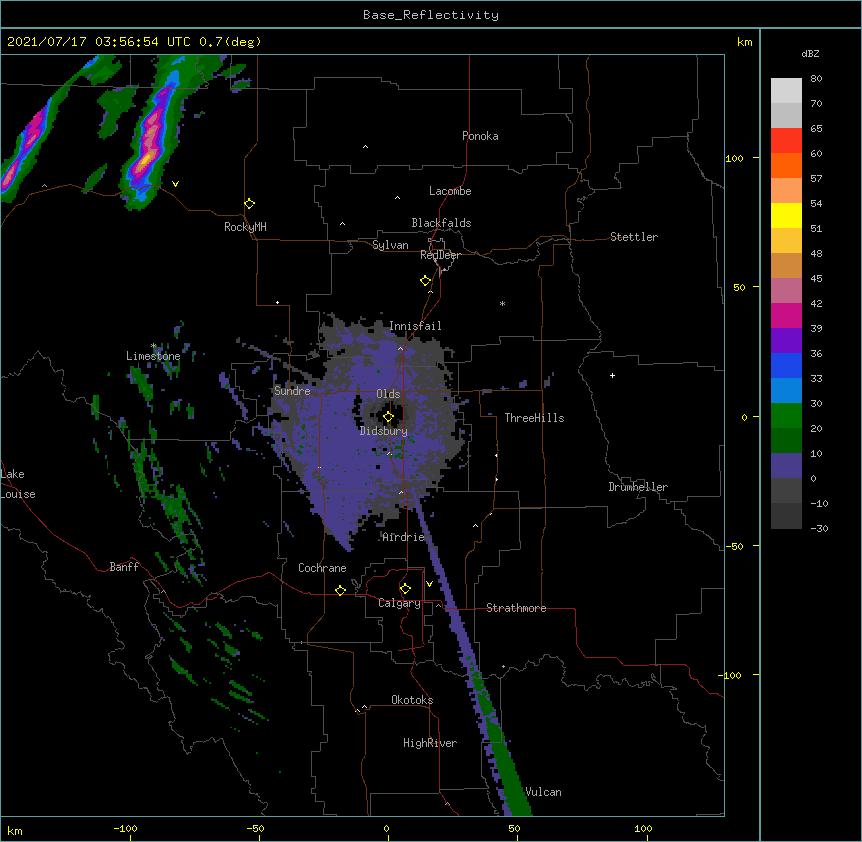Click the yellow V marker northeast of Calgary
This screenshot has height=842, width=862.
pos(429,584)
